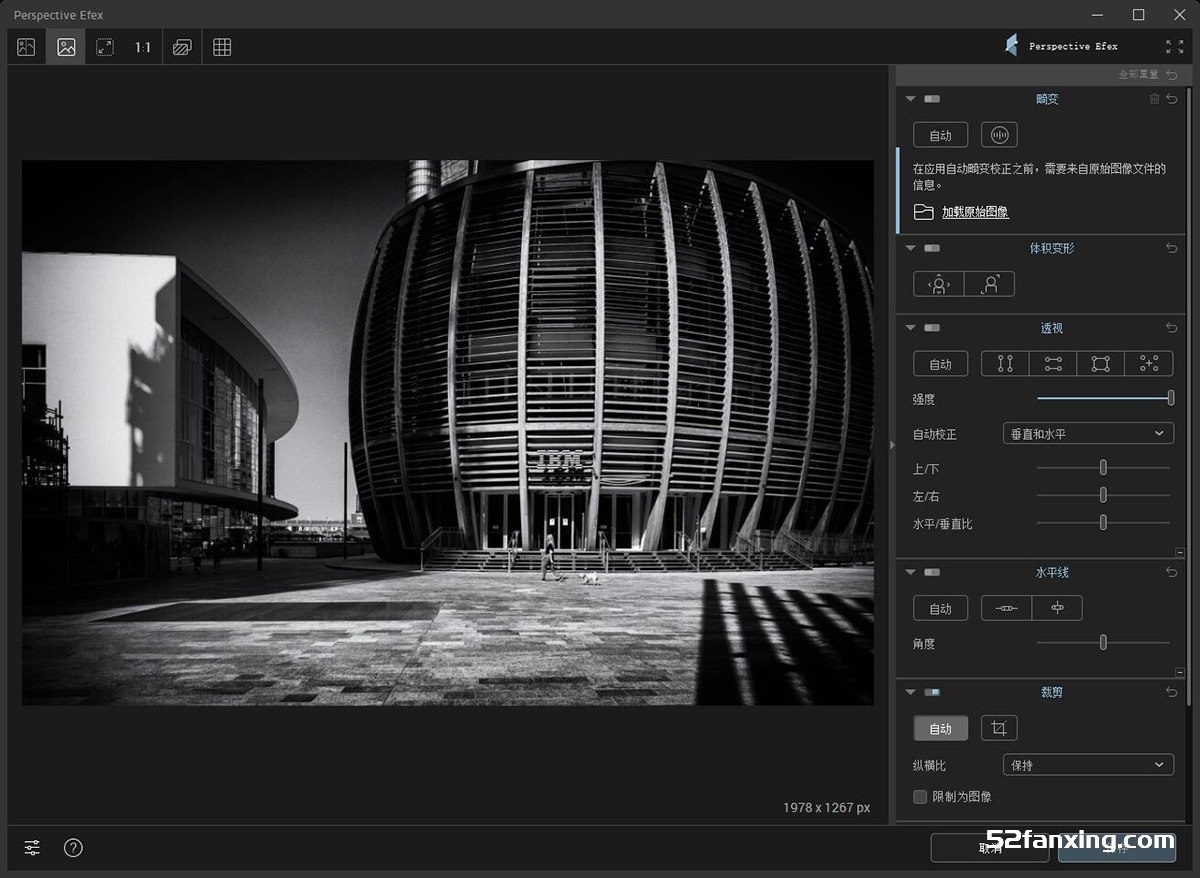Reset the 体积变形 section with undo arrow
The image size is (1200, 878).
pos(1172,248)
